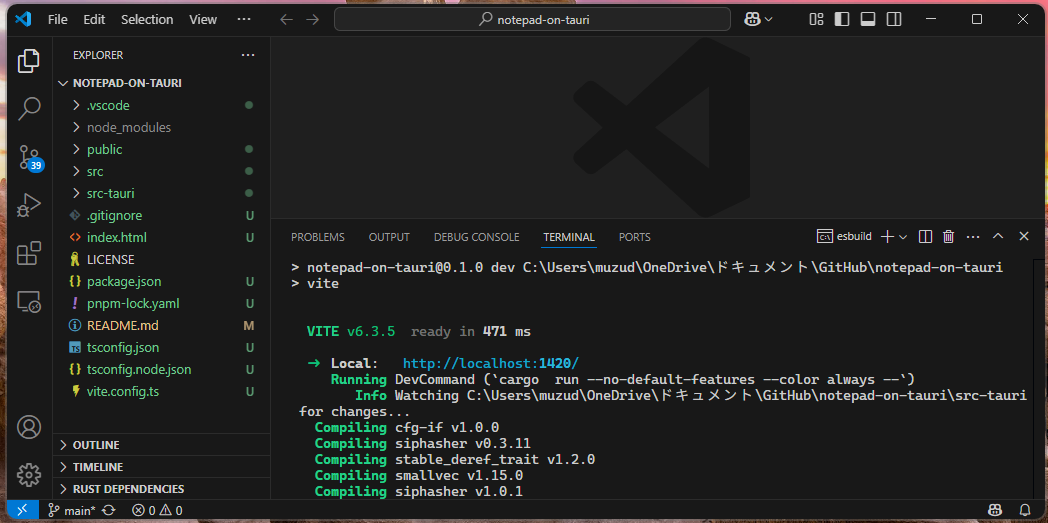Open vite.config.ts file
The height and width of the screenshot is (523, 1048).
(162, 391)
